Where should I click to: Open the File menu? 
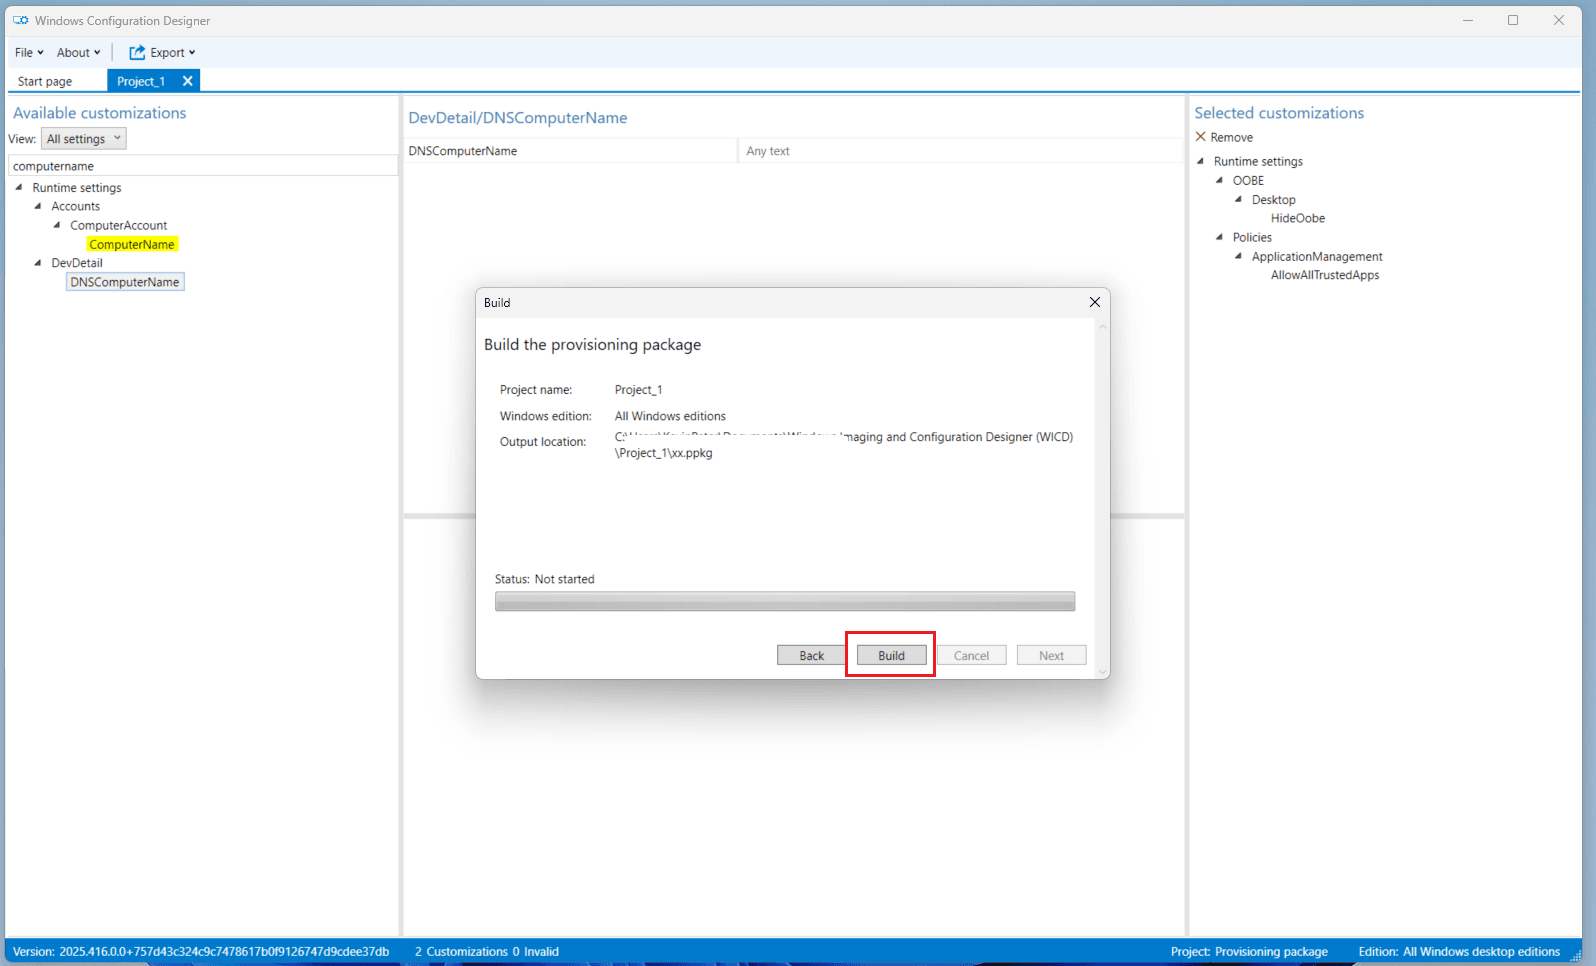[29, 52]
